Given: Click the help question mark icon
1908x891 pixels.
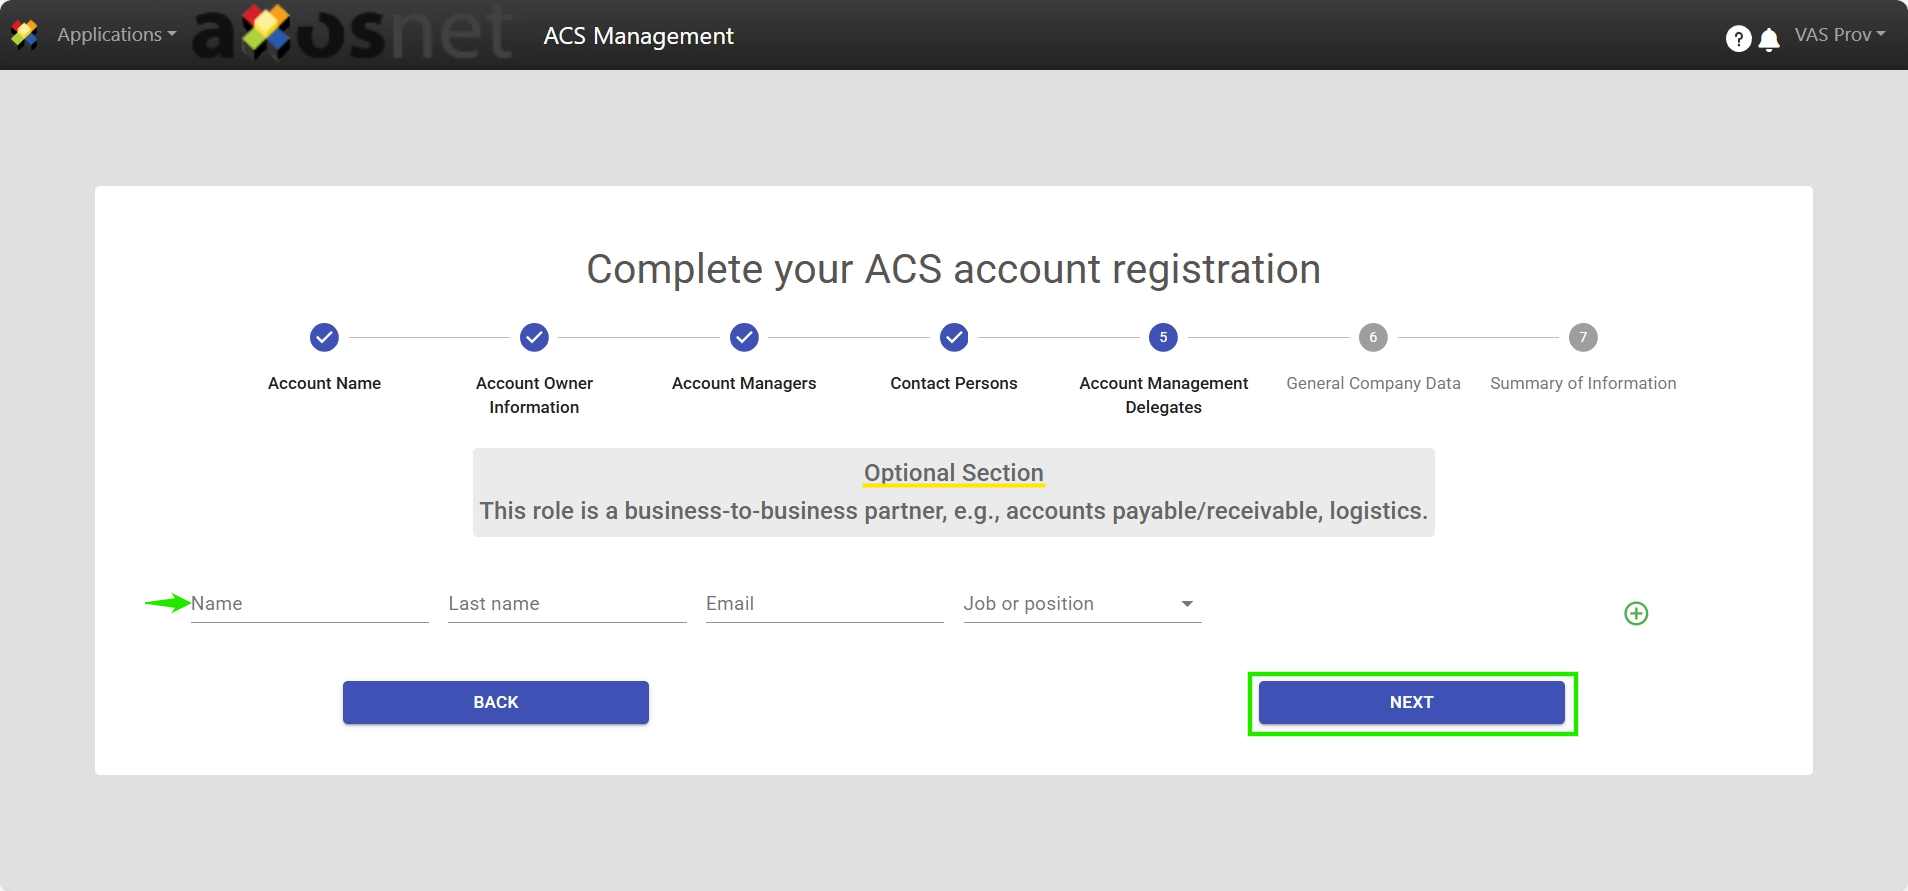Looking at the screenshot, I should pyautogui.click(x=1738, y=38).
